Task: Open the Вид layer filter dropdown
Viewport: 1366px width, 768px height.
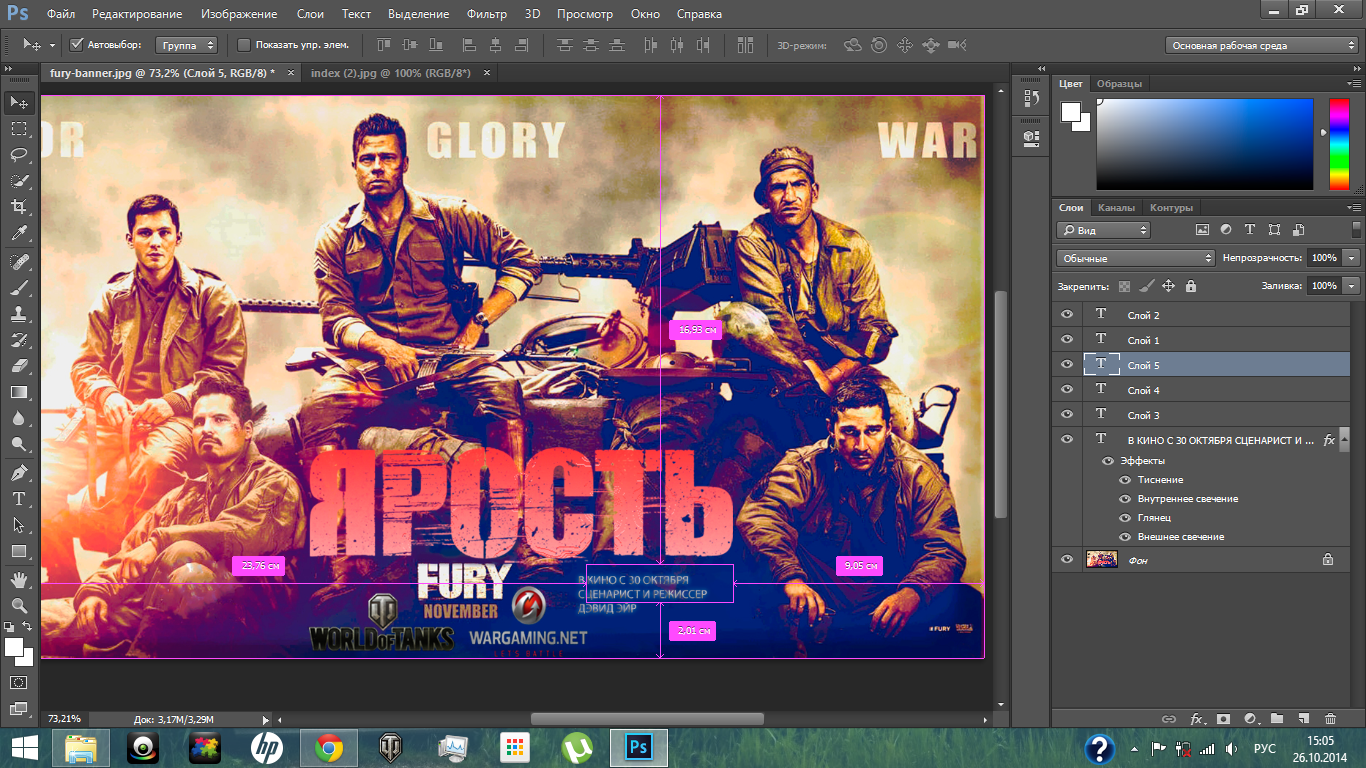Action: coord(1104,230)
